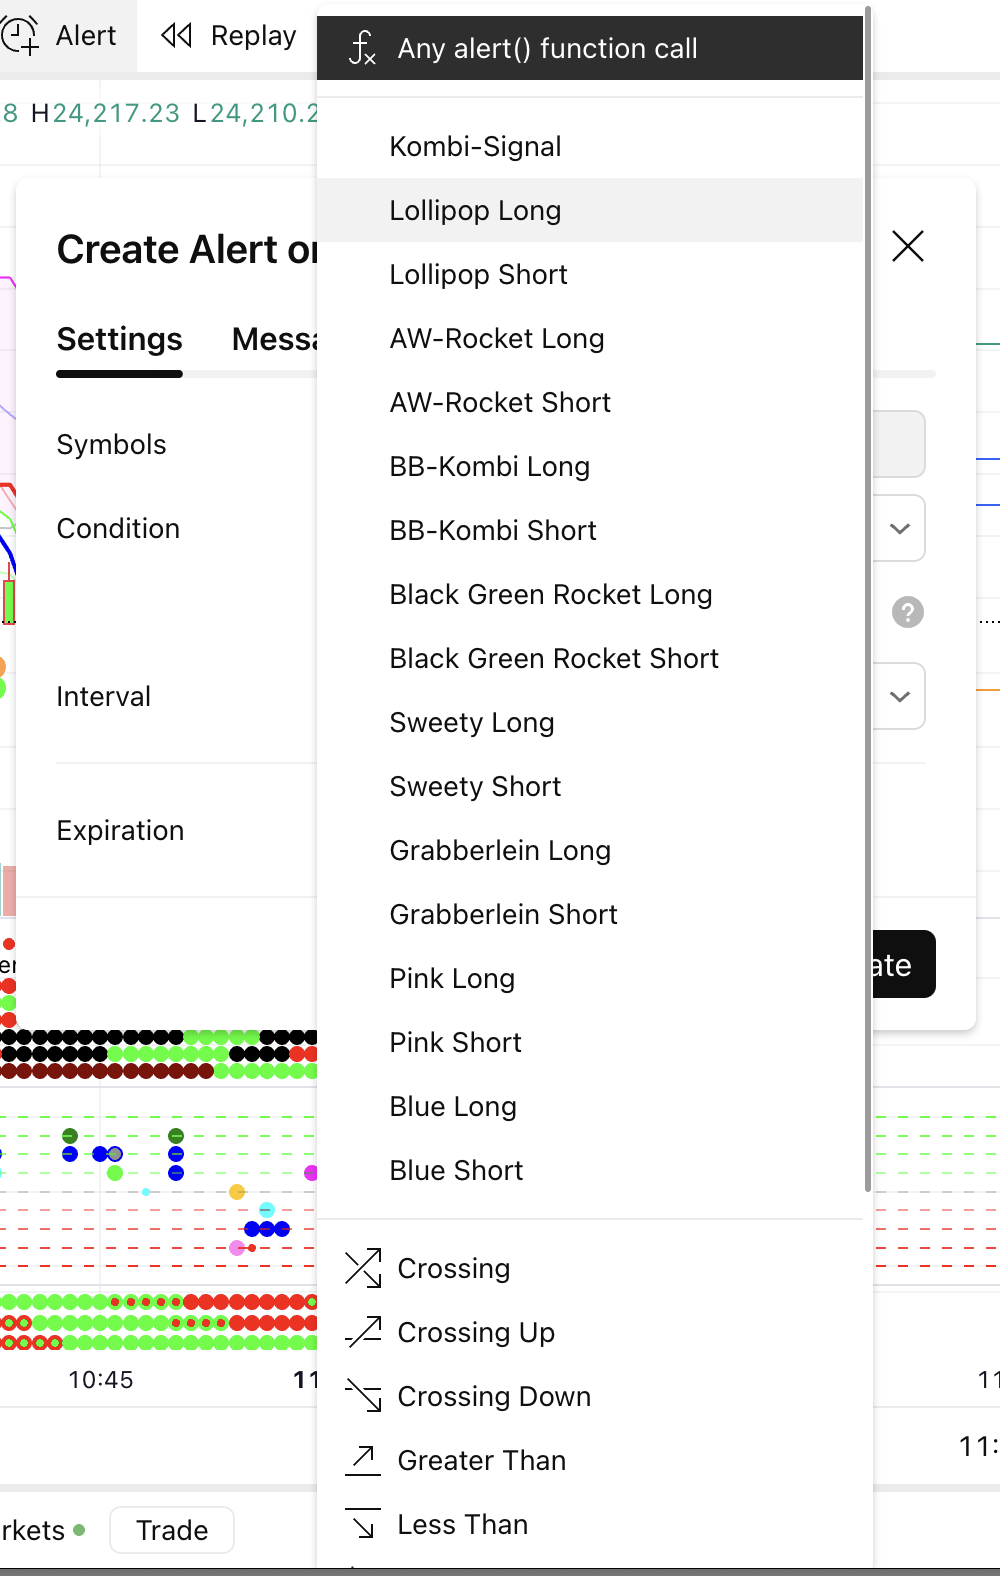
Task: Close the Create Alert dialog
Action: [907, 246]
